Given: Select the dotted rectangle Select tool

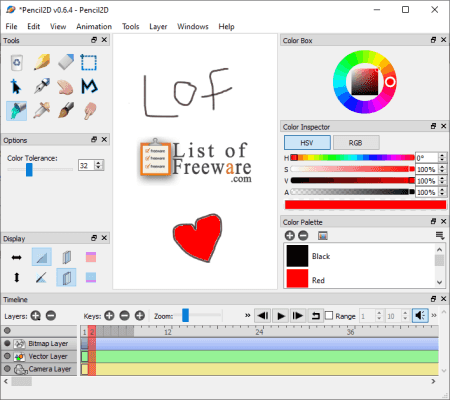Looking at the screenshot, I should tap(89, 62).
